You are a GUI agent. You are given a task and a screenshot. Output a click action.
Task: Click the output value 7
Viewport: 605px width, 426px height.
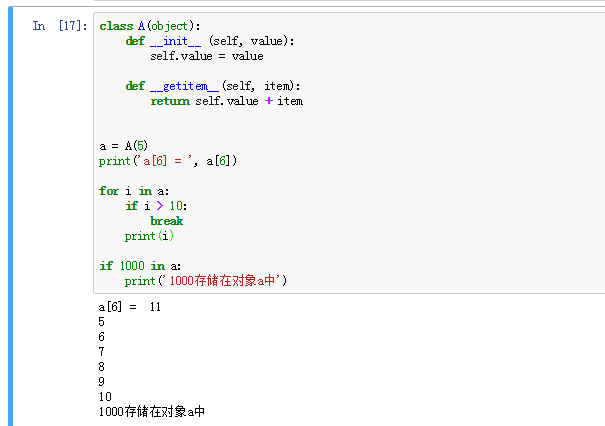pyautogui.click(x=101, y=352)
